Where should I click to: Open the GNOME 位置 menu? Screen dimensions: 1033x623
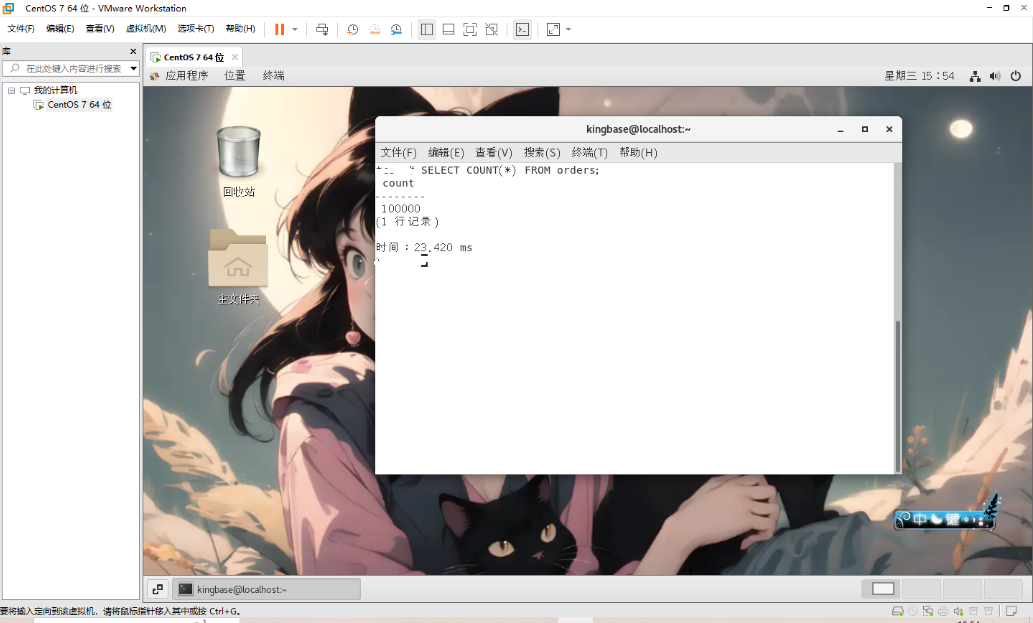235,76
